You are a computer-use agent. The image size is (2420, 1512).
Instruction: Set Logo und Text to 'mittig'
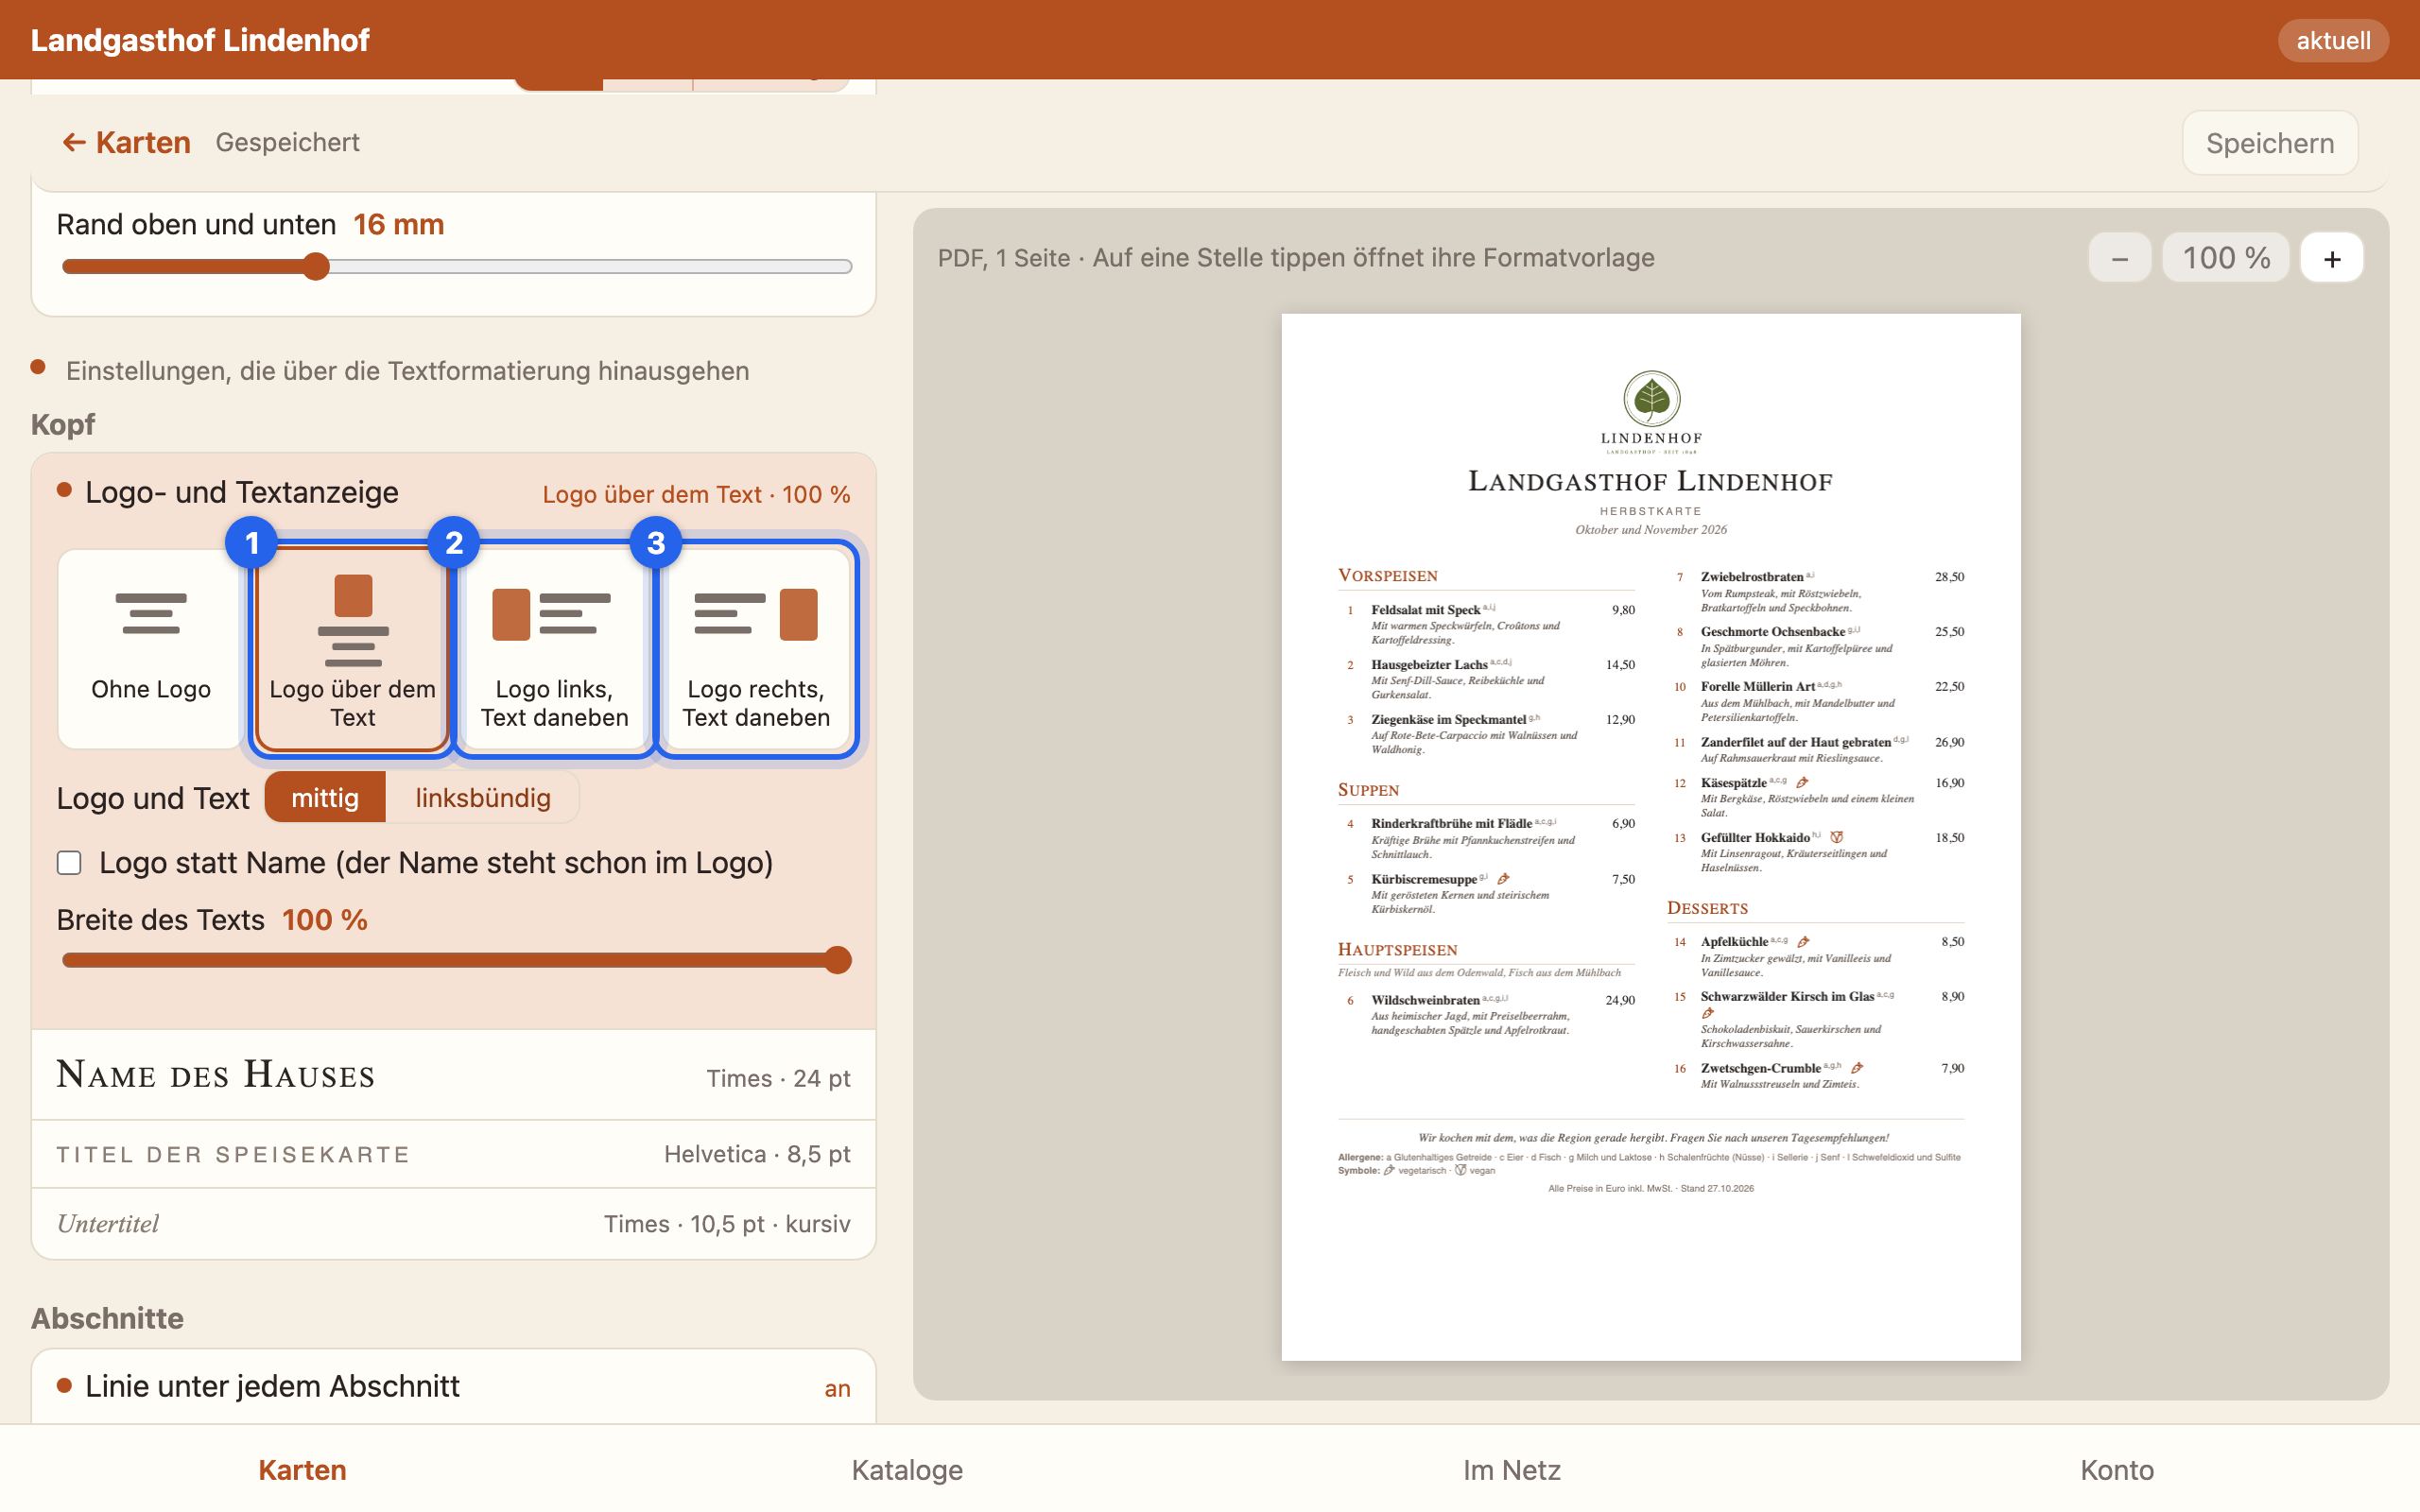pos(325,798)
